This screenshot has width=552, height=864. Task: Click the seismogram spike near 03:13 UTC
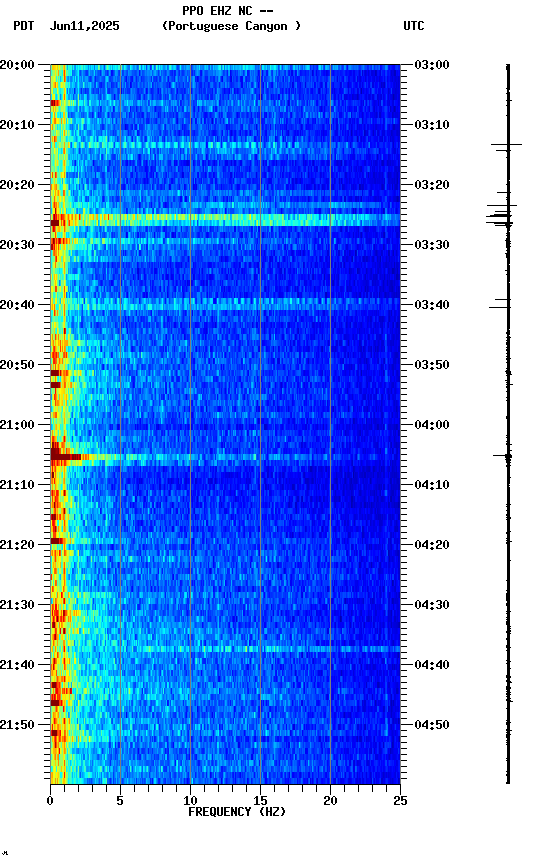(506, 144)
